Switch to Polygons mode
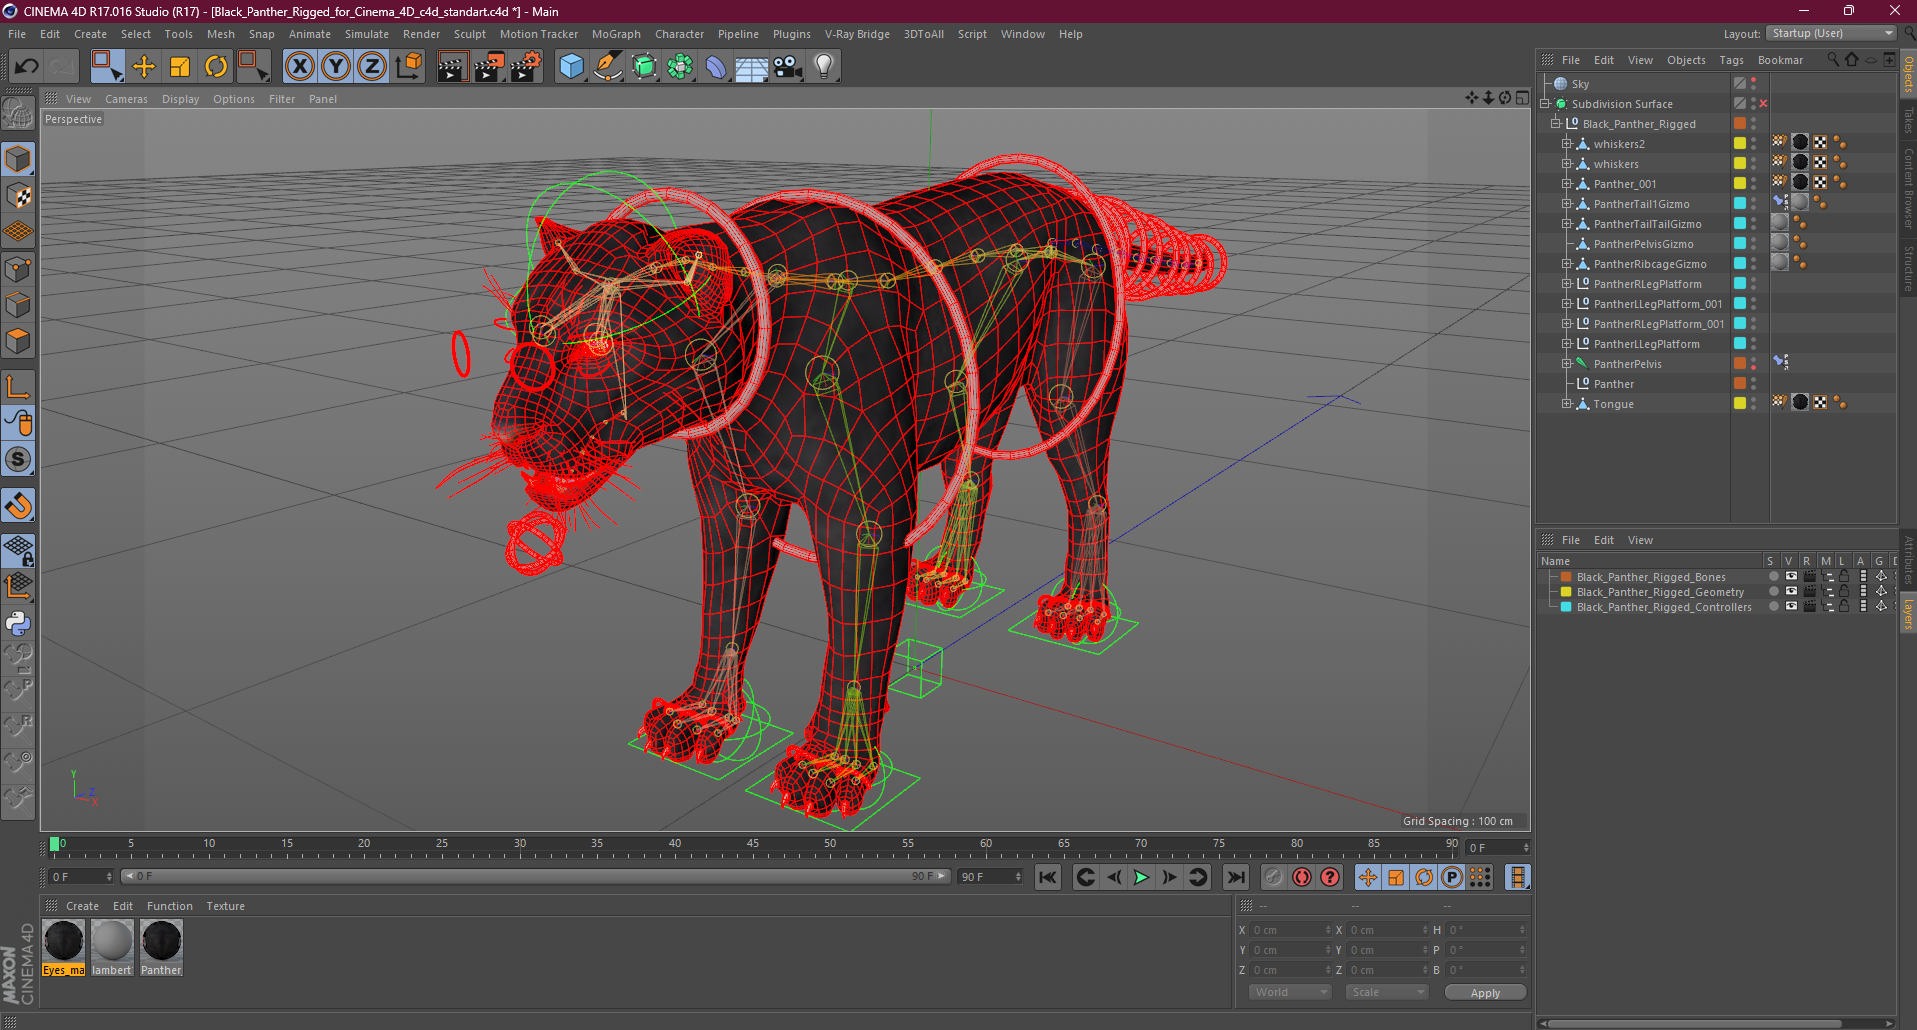The image size is (1917, 1030). (x=19, y=341)
